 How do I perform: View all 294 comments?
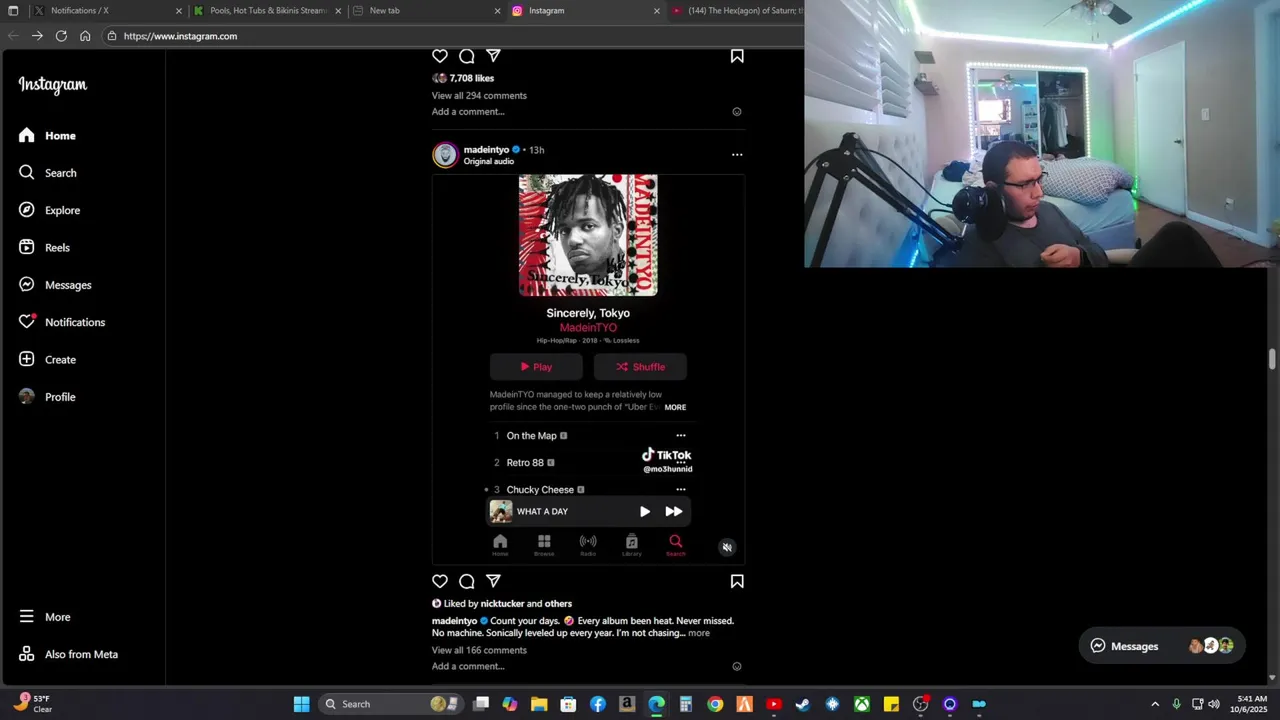(479, 96)
